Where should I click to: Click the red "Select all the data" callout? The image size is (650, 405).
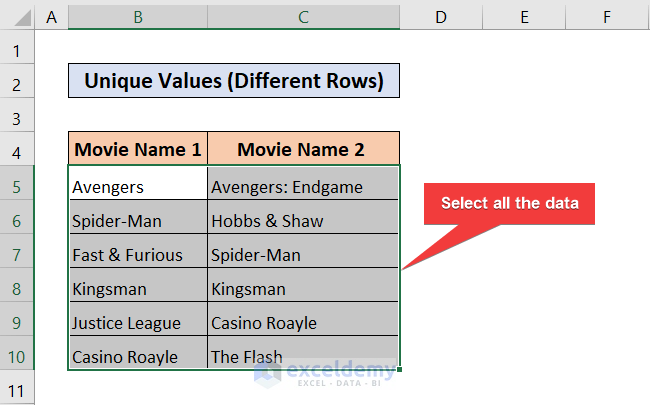pyautogui.click(x=509, y=204)
